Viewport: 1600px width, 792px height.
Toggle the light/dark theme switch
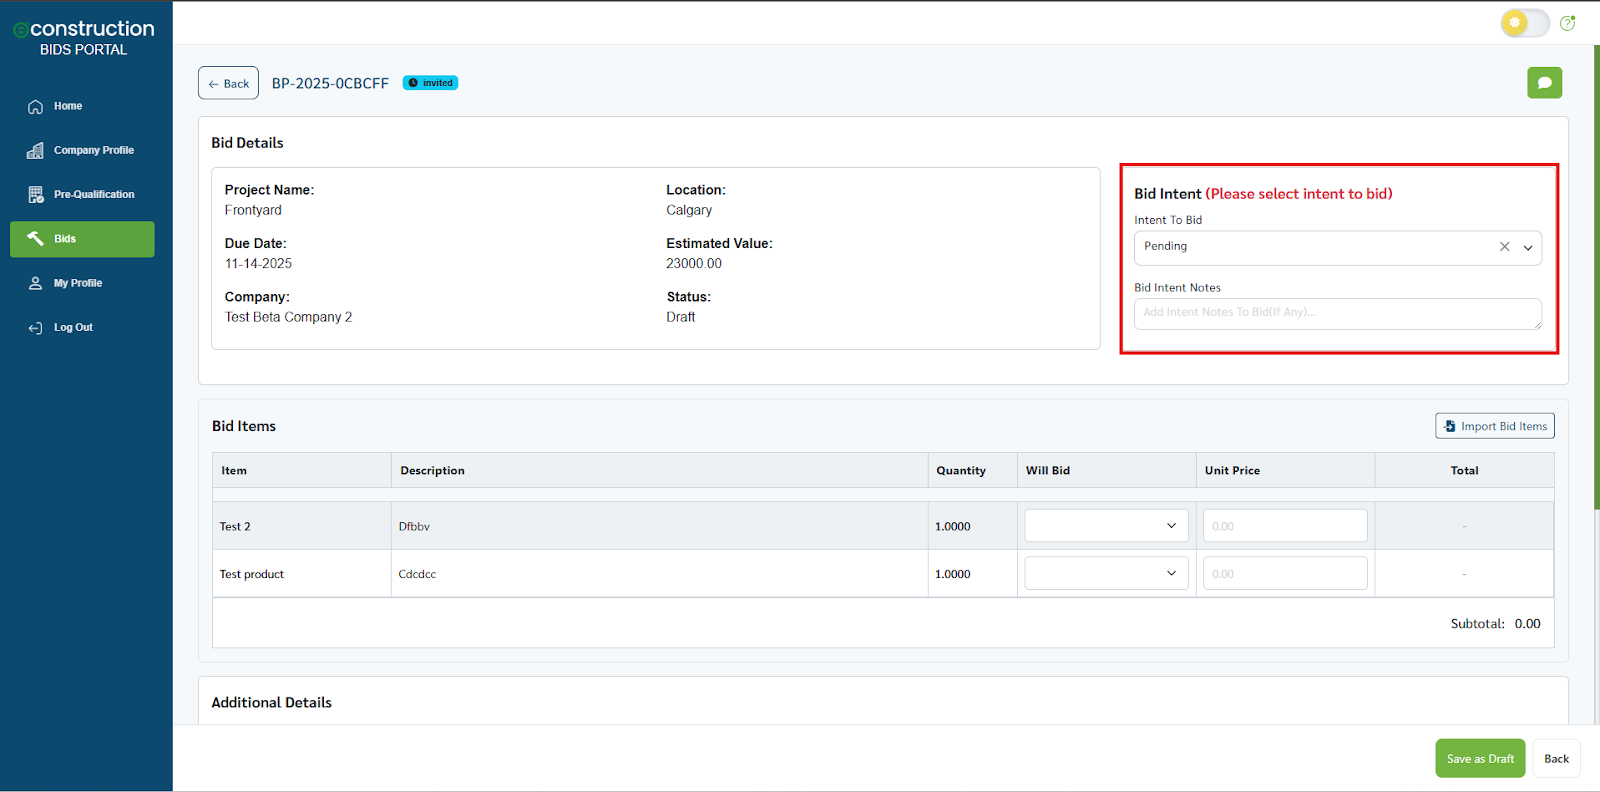click(1524, 23)
